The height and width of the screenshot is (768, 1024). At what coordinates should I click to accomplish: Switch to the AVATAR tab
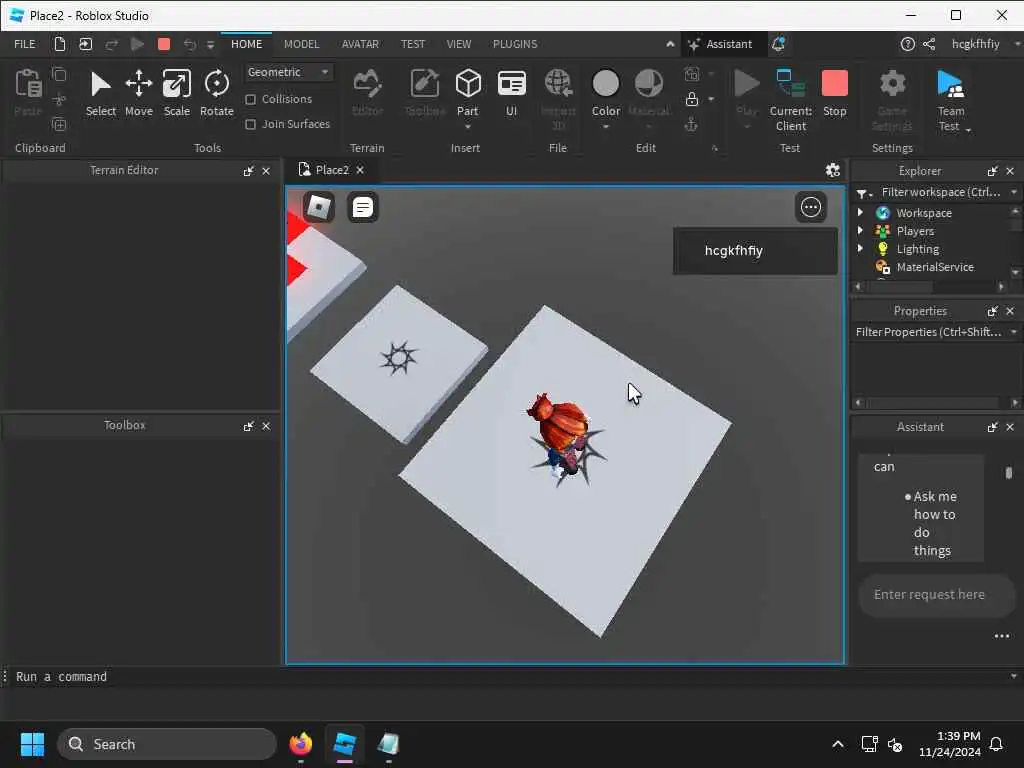point(360,44)
